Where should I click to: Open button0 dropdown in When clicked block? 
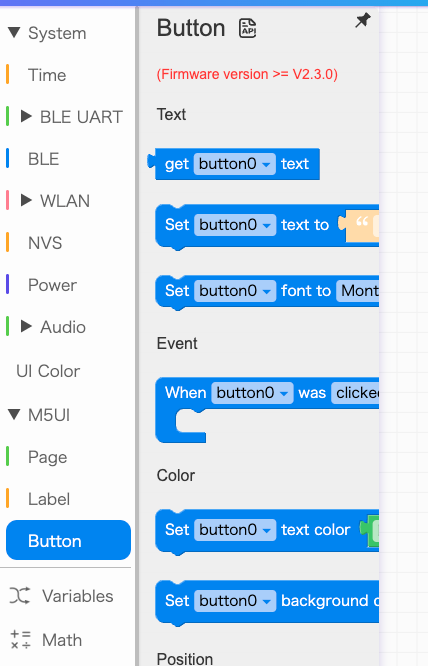[x=252, y=393]
